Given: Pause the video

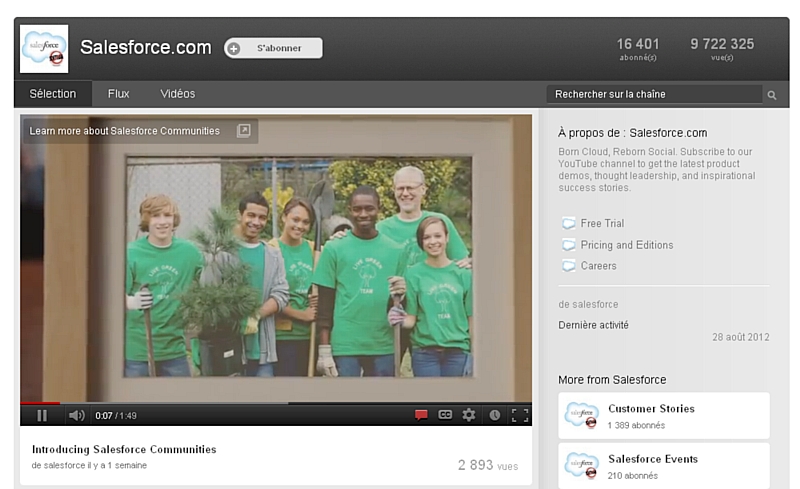Looking at the screenshot, I should pos(42,415).
